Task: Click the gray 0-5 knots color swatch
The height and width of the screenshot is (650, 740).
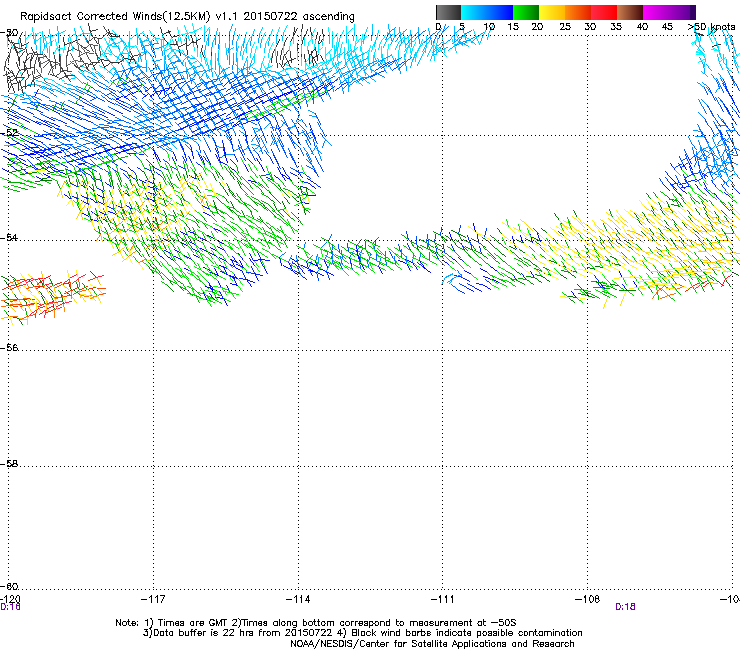Action: pyautogui.click(x=448, y=12)
